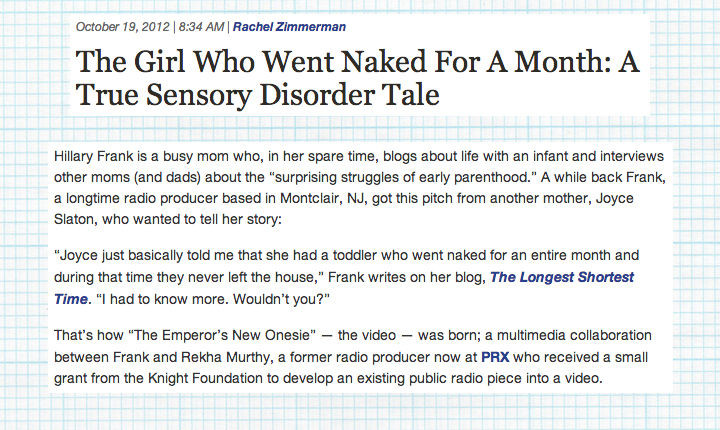Click the phrase "multimedia collaboration"
Screen dimensions: 720x430
coord(572,333)
